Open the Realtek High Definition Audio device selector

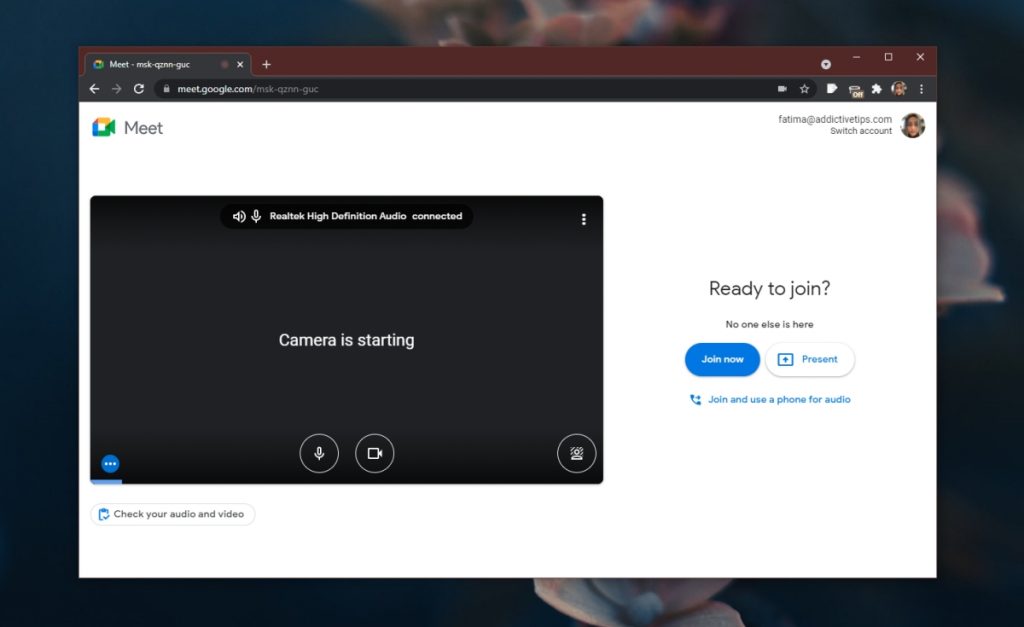346,216
